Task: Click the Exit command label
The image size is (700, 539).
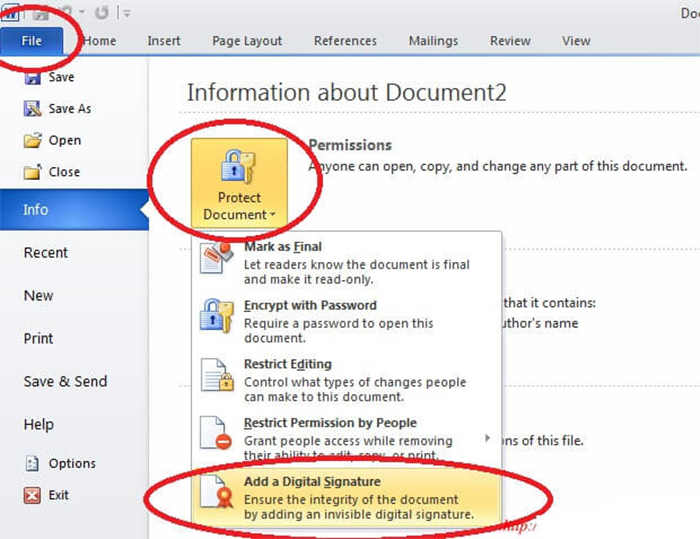Action: 58,495
